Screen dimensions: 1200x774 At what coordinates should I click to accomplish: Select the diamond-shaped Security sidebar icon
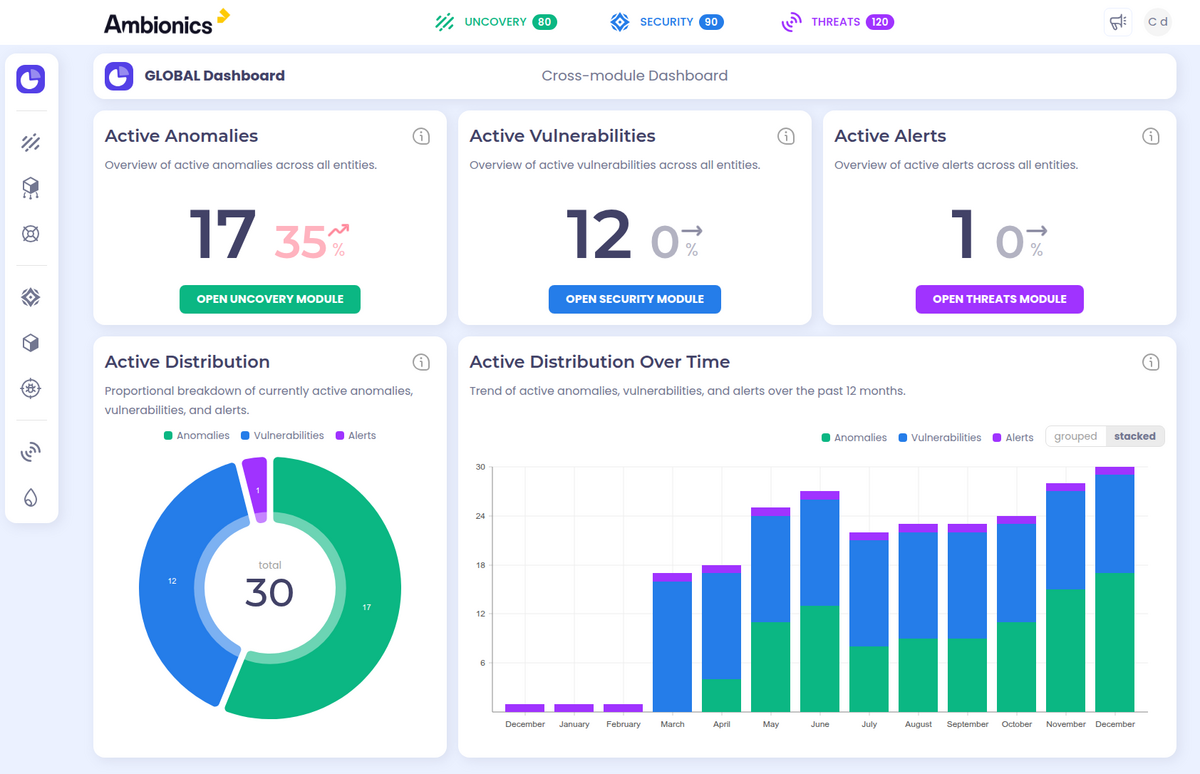[31, 297]
